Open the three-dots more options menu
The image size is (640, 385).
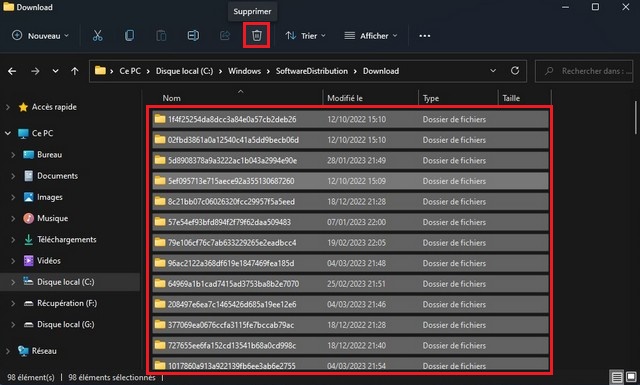[424, 36]
